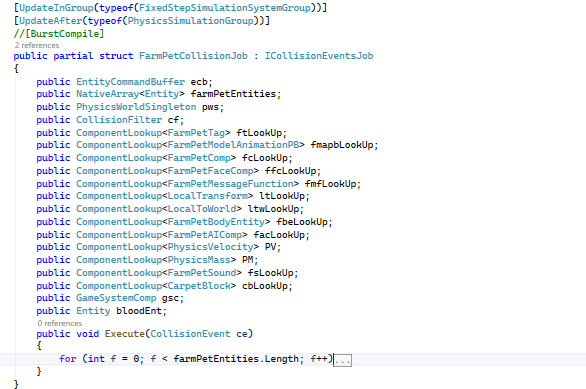Image resolution: width=586 pixels, height=389 pixels.
Task: Click the bloodEnt field name
Action: point(139,311)
